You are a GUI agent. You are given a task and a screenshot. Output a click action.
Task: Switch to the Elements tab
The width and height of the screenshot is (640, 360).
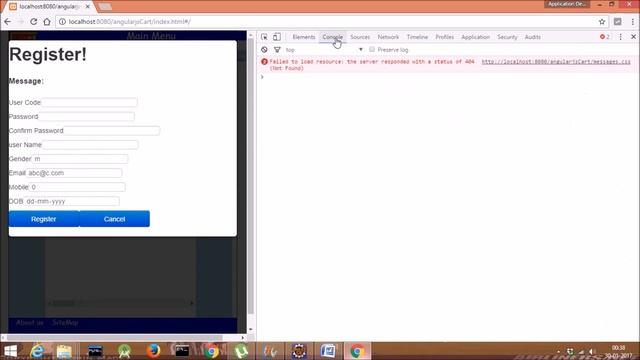click(304, 37)
